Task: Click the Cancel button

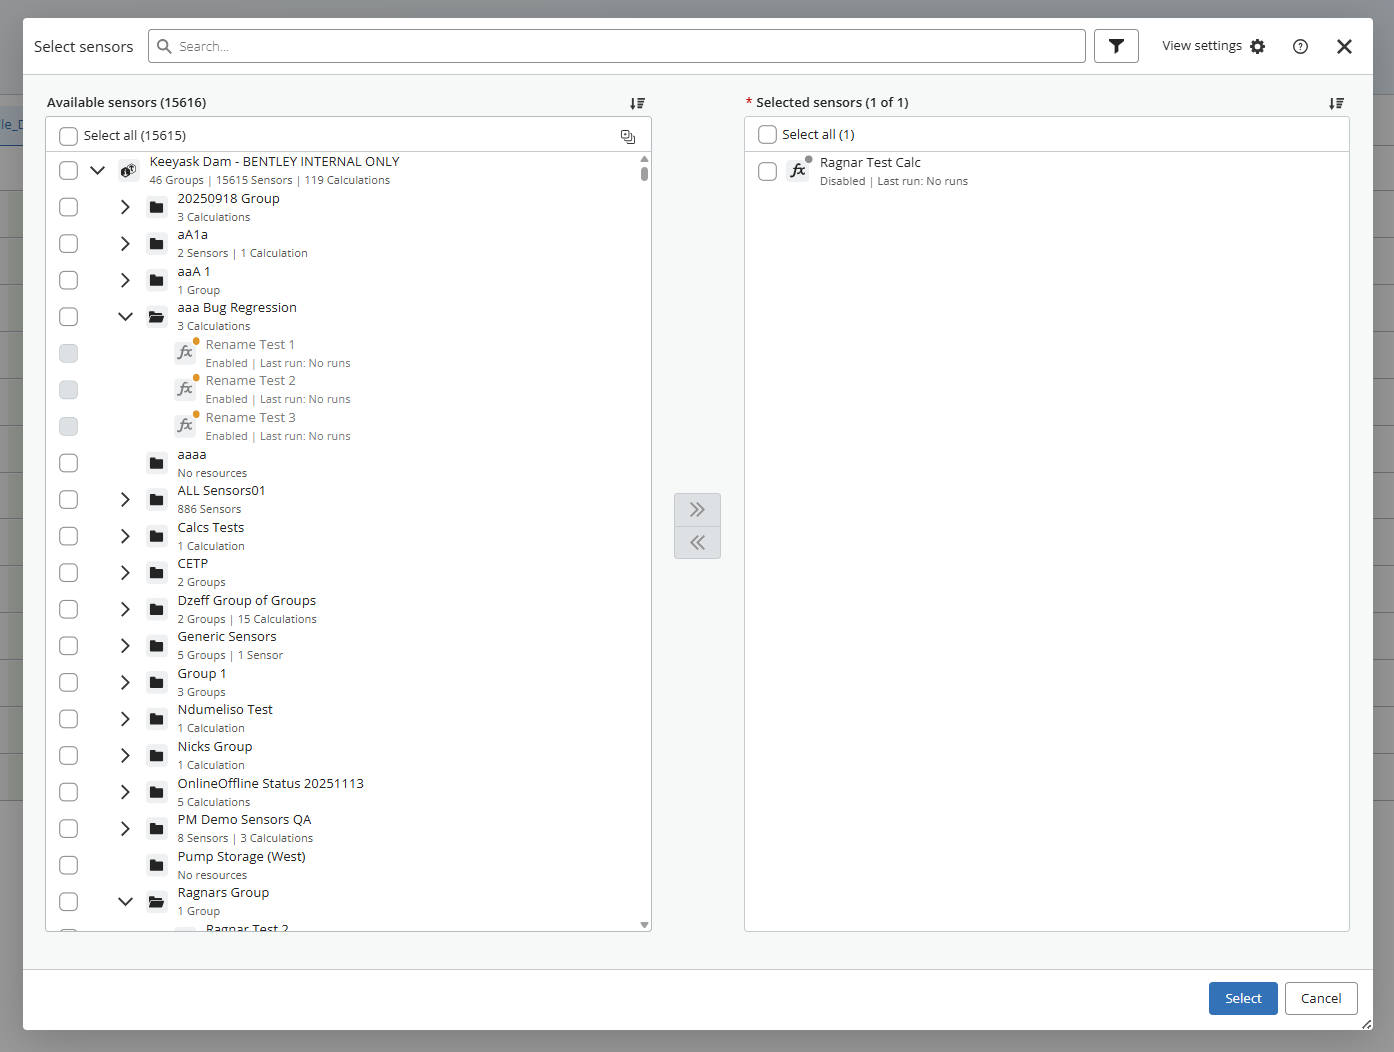Action: click(x=1321, y=998)
